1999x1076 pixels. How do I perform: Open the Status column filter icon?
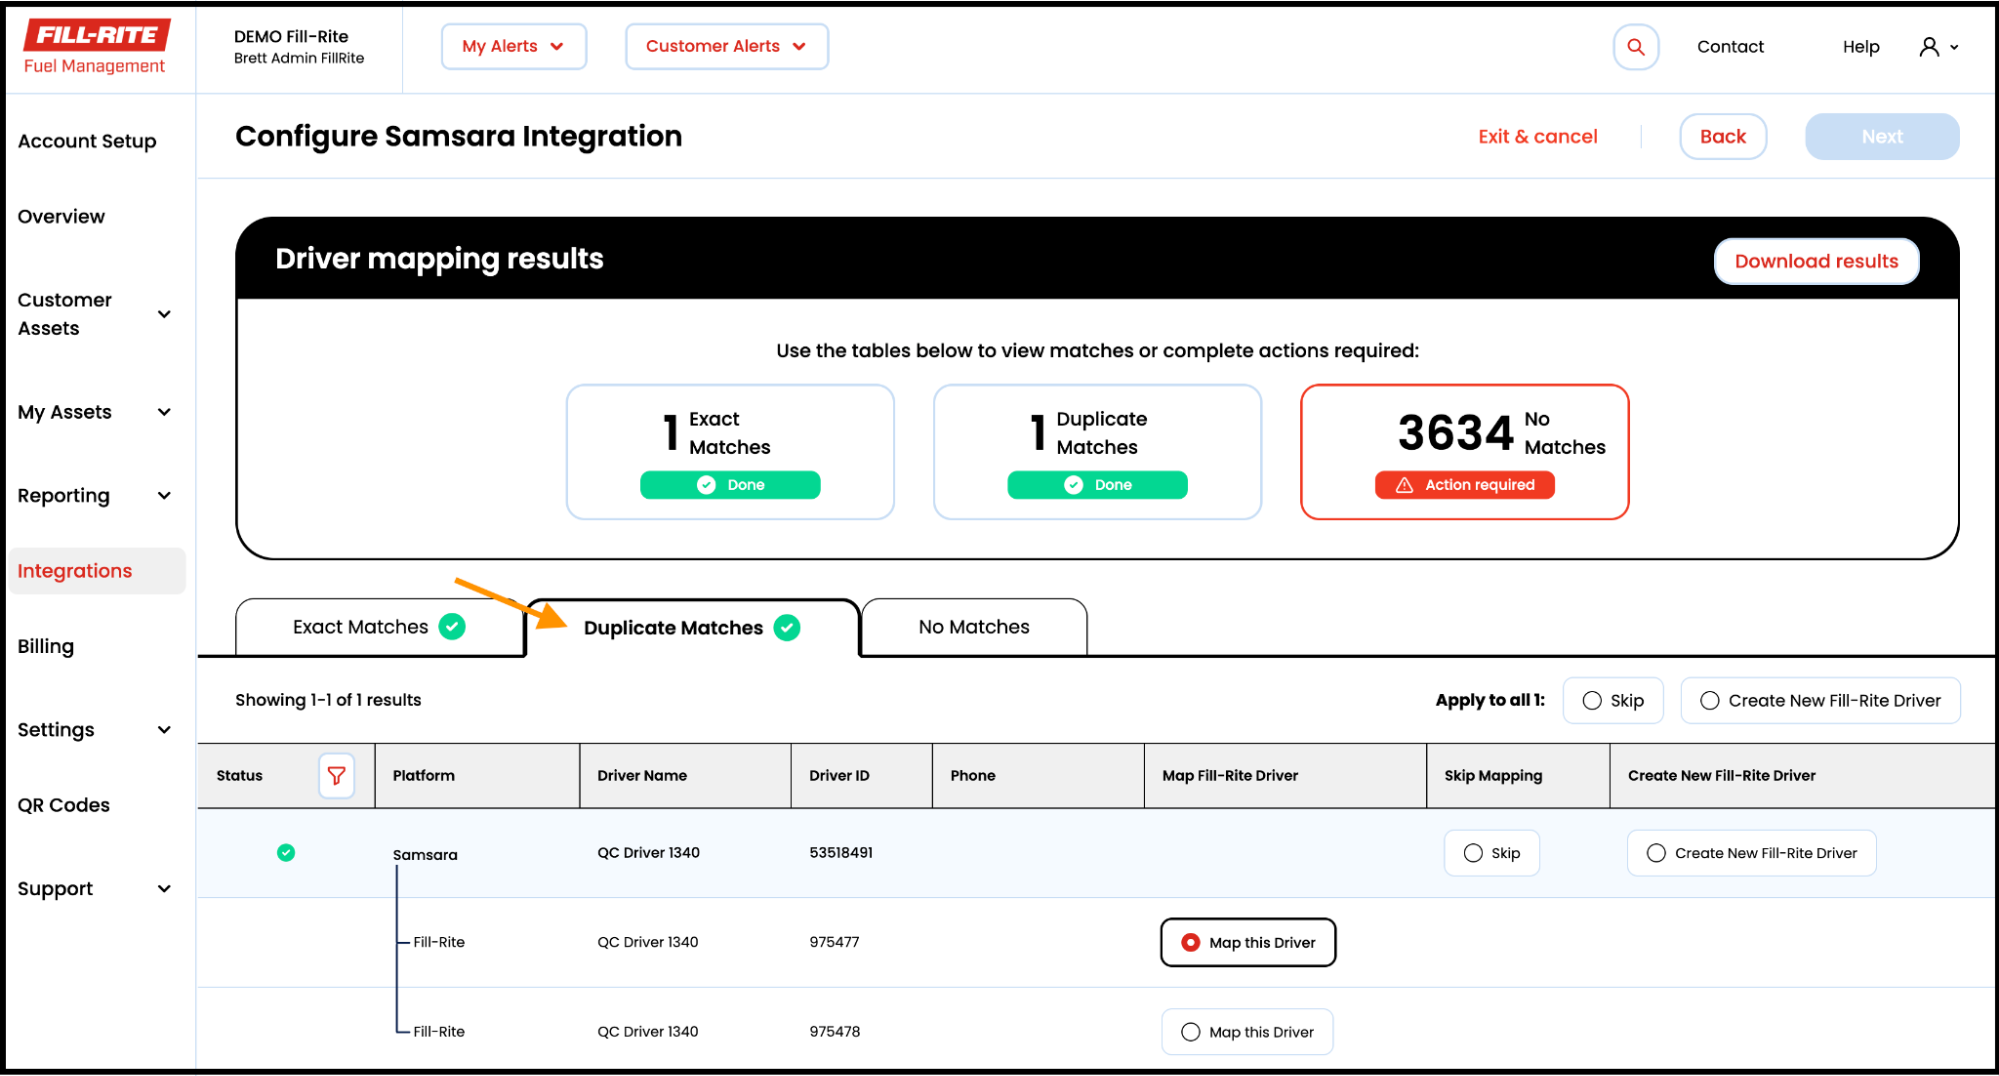point(337,775)
